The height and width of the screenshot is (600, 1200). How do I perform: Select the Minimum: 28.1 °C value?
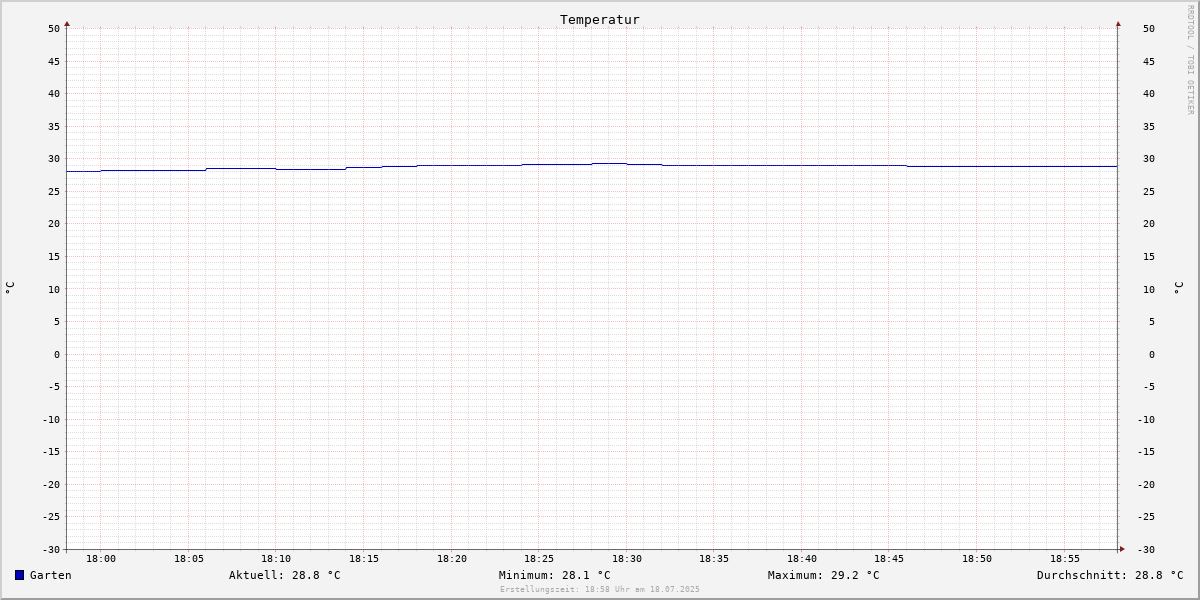click(x=555, y=575)
